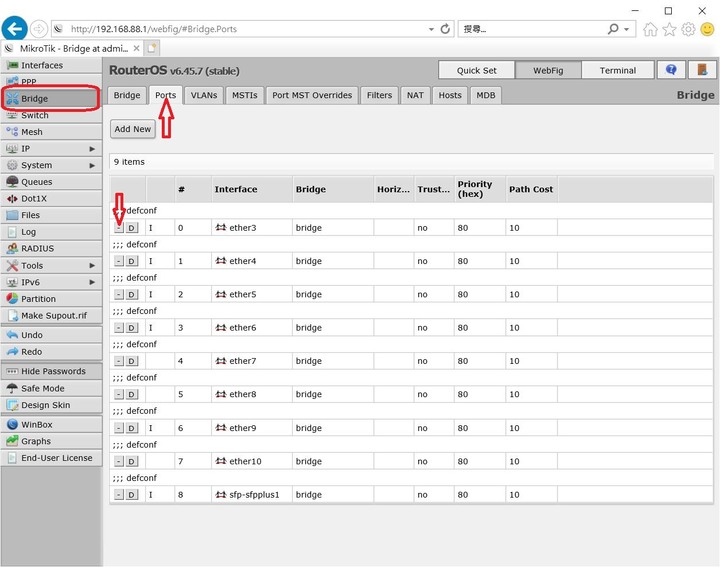
Task: Open the Switch section in sidebar
Action: point(51,115)
